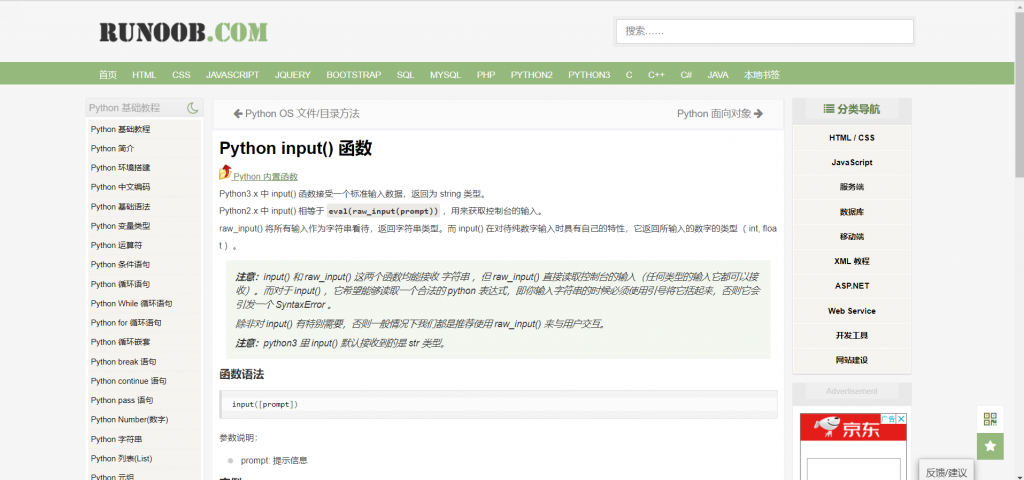
Task: Click the QR code icon
Action: (x=990, y=419)
